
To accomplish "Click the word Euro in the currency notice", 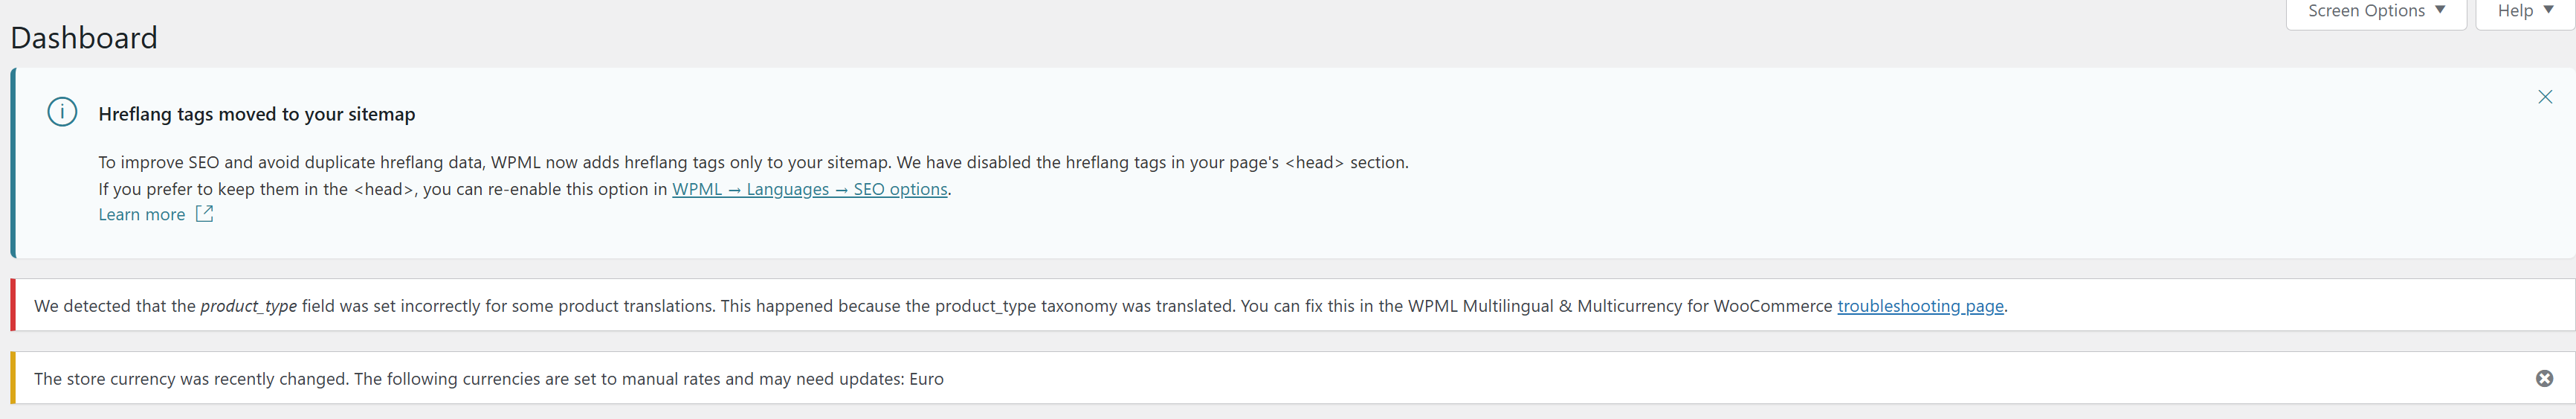I will (x=926, y=379).
